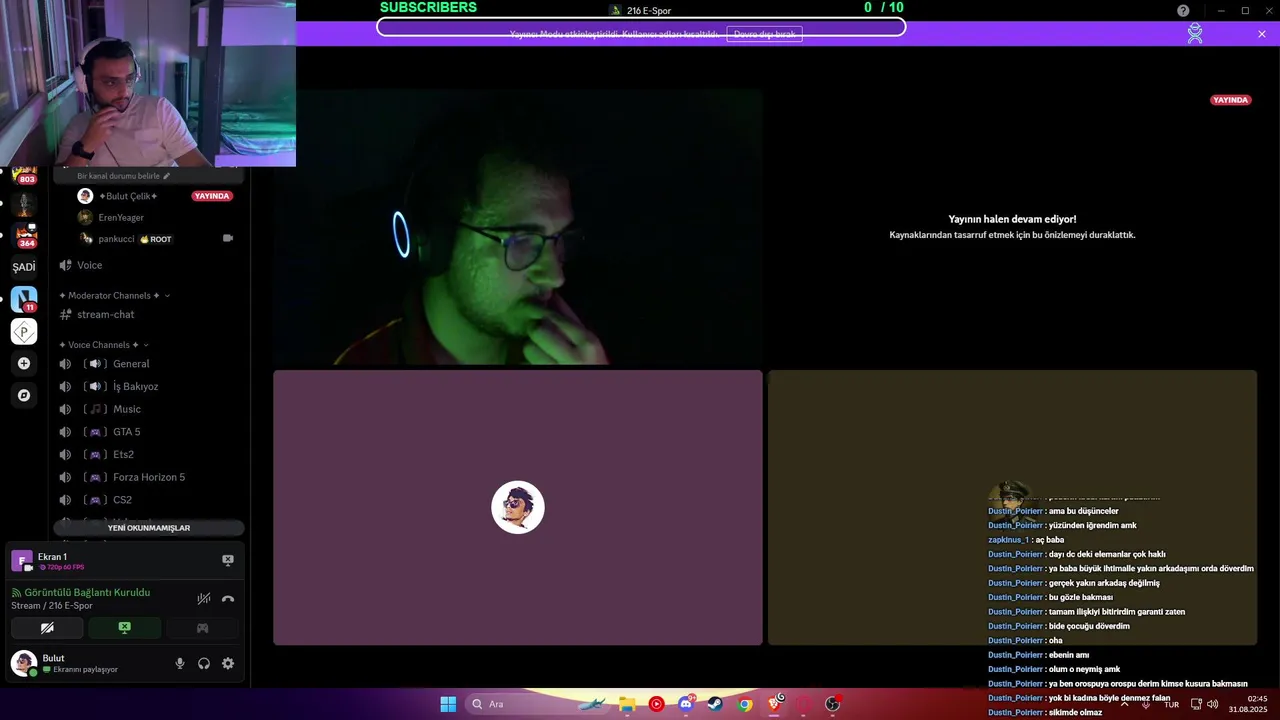Image resolution: width=1280 pixels, height=720 pixels.
Task: Toggle the camera on button
Action: point(47,628)
